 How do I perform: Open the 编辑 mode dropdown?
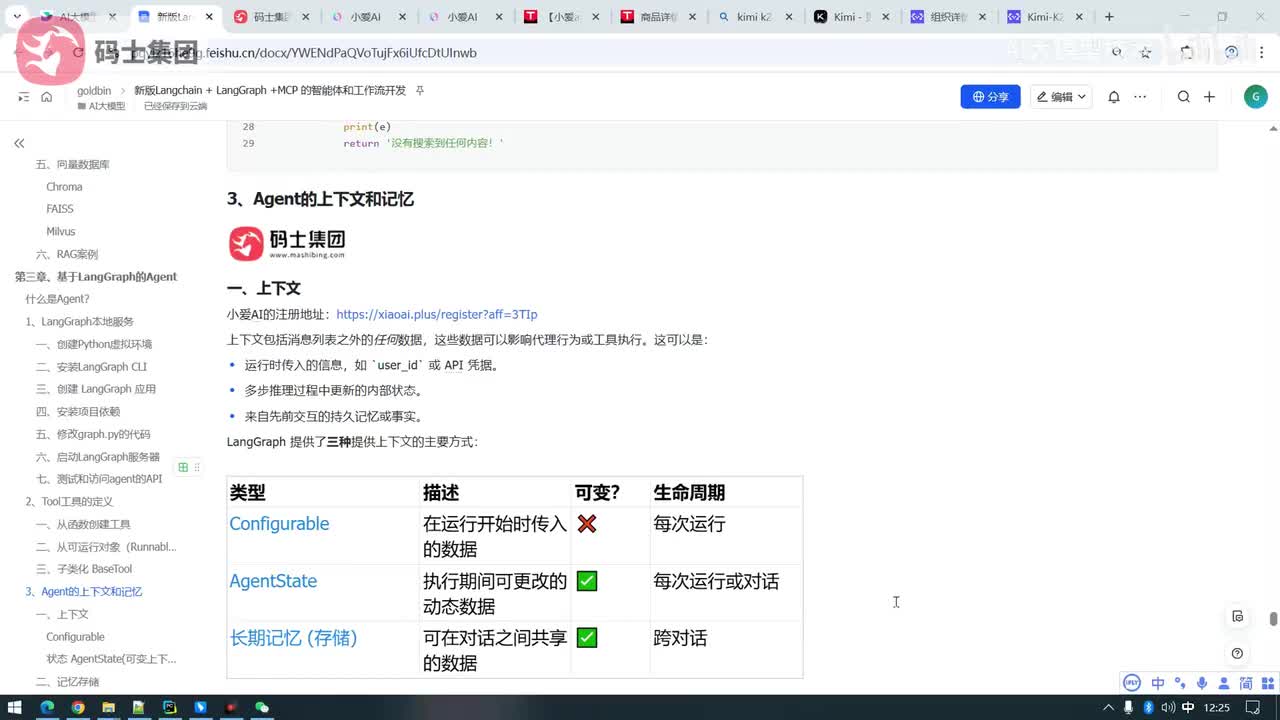pos(1062,97)
